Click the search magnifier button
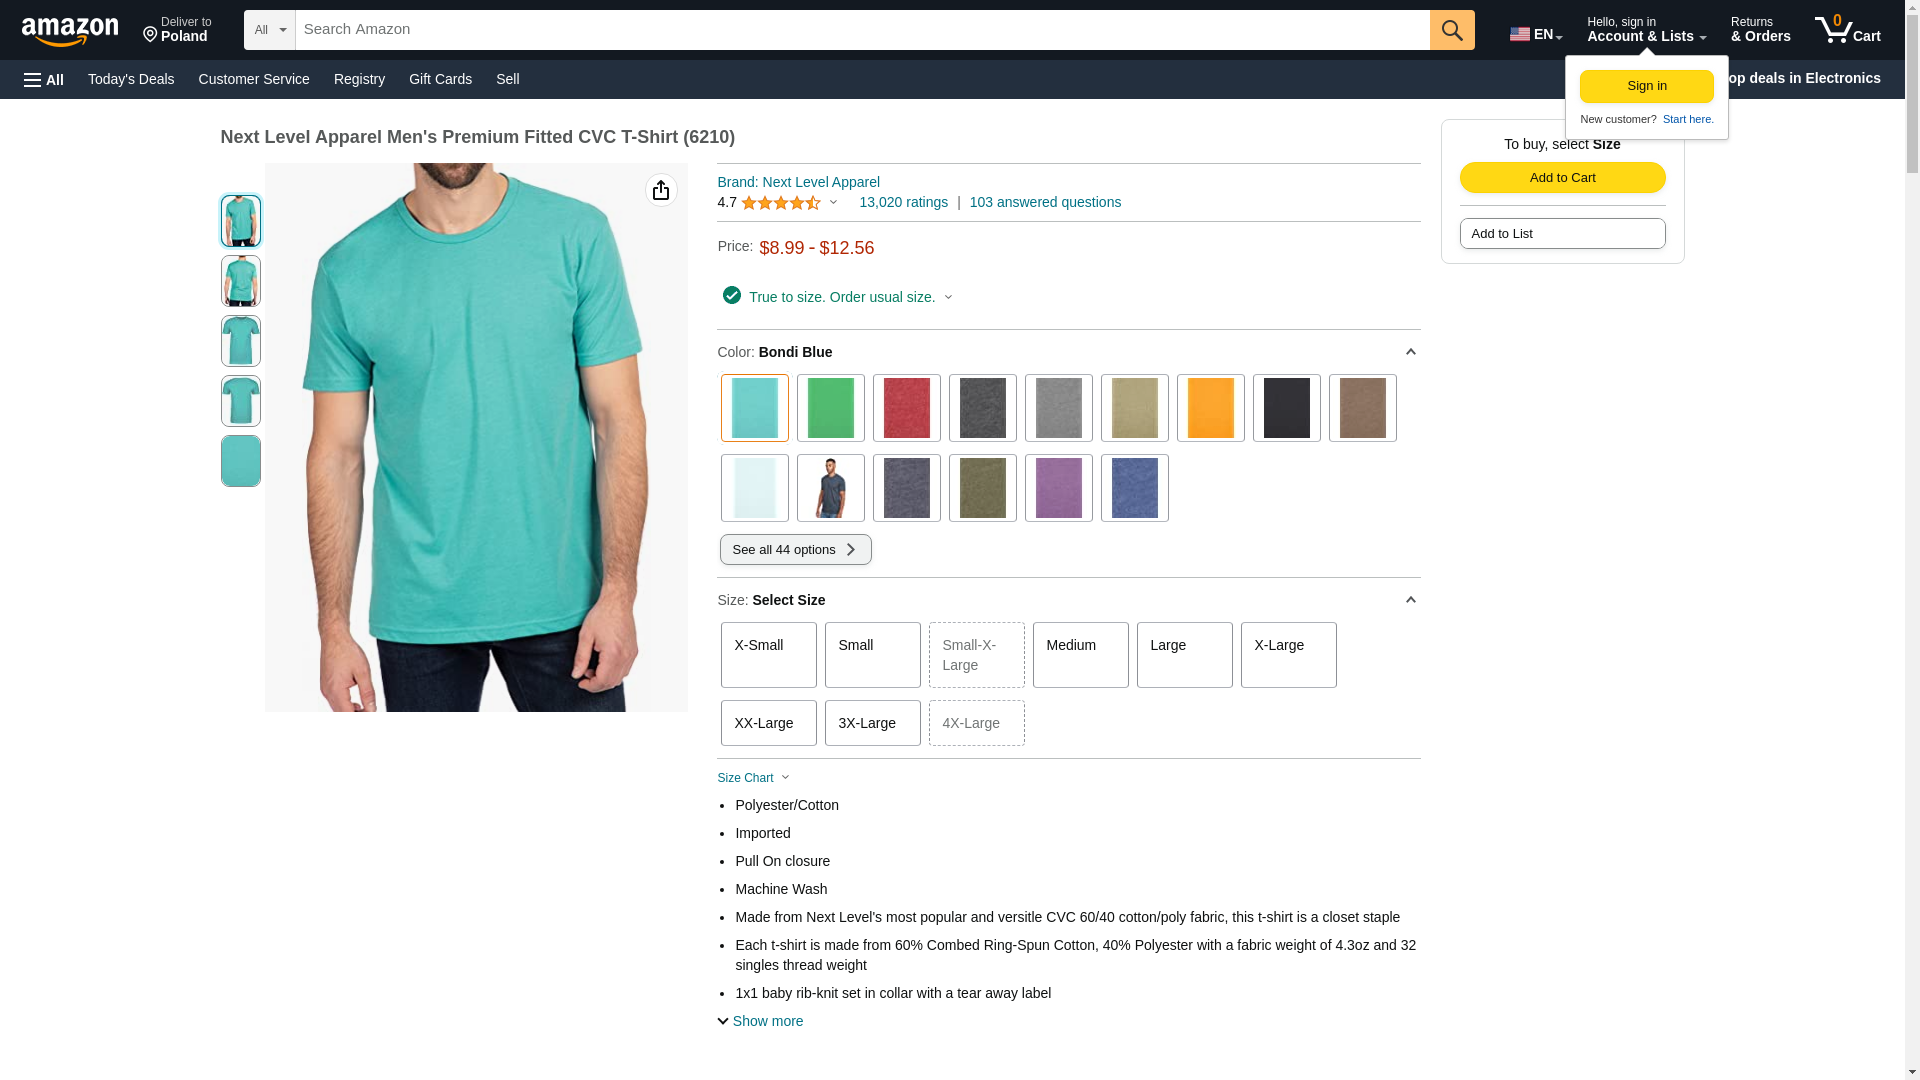 click(x=1451, y=30)
